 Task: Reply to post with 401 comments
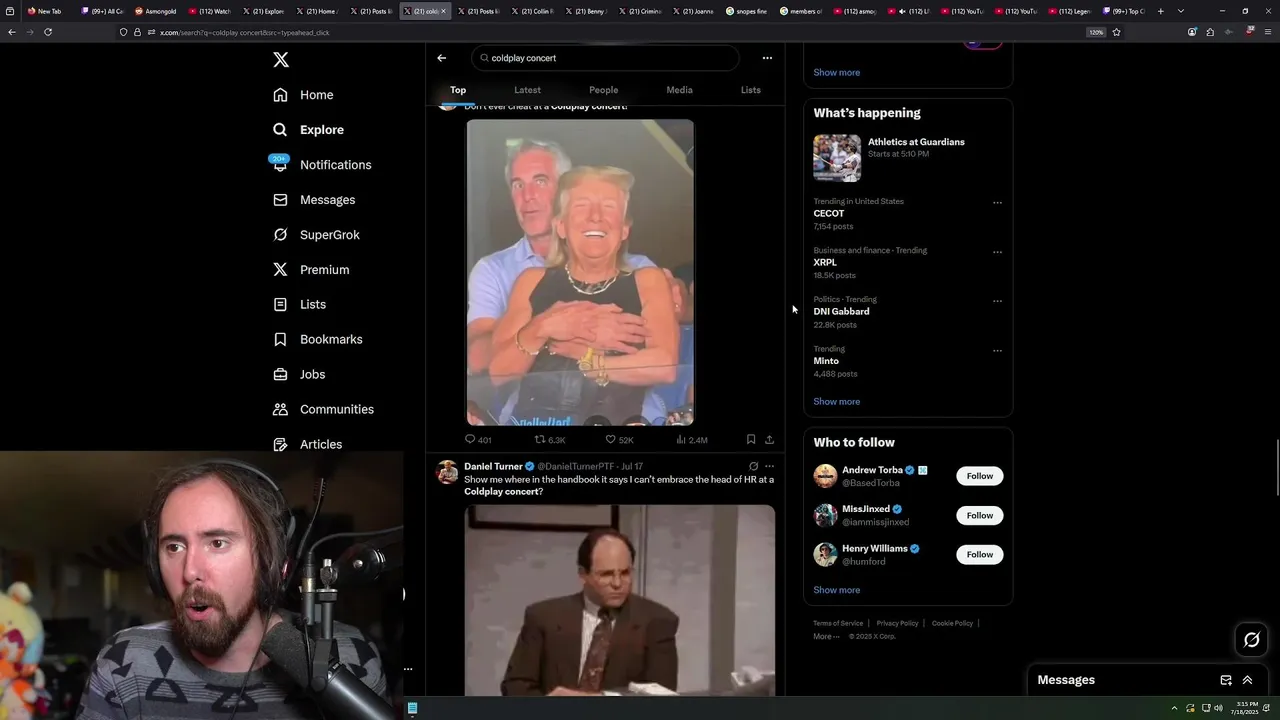[x=478, y=440]
